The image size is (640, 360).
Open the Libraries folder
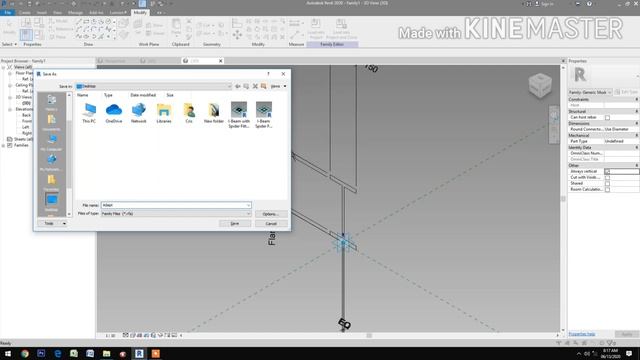[x=164, y=113]
